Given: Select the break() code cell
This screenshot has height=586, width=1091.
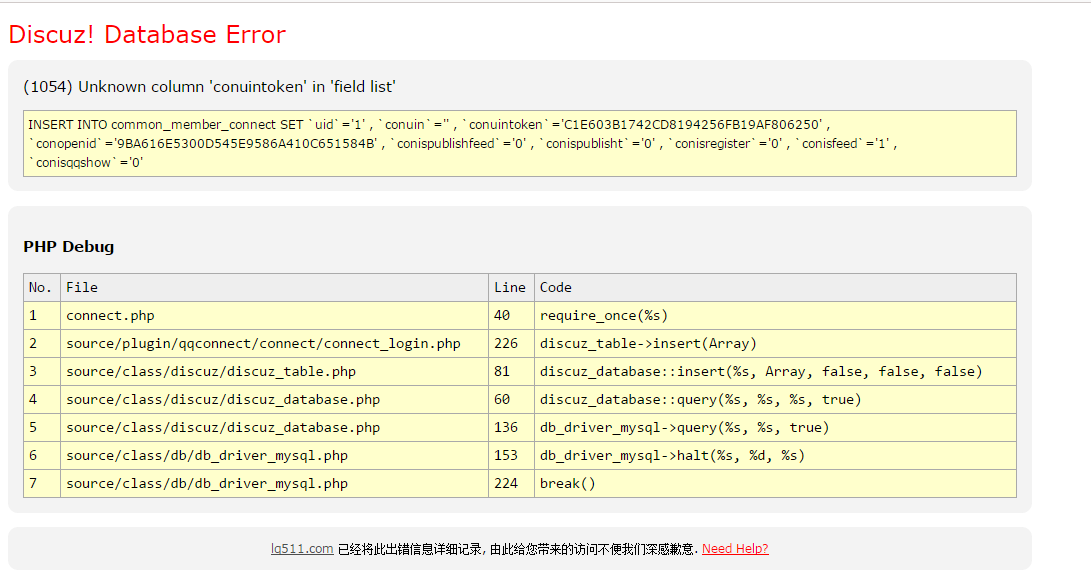Looking at the screenshot, I should [x=567, y=484].
